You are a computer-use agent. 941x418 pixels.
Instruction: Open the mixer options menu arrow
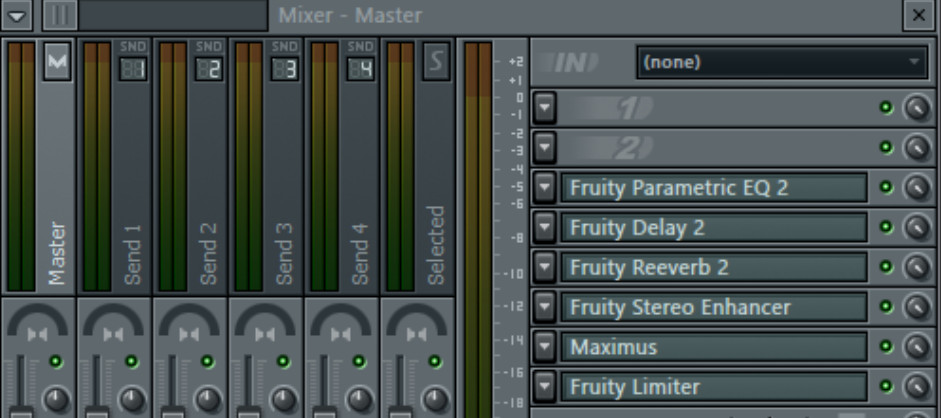[x=16, y=16]
